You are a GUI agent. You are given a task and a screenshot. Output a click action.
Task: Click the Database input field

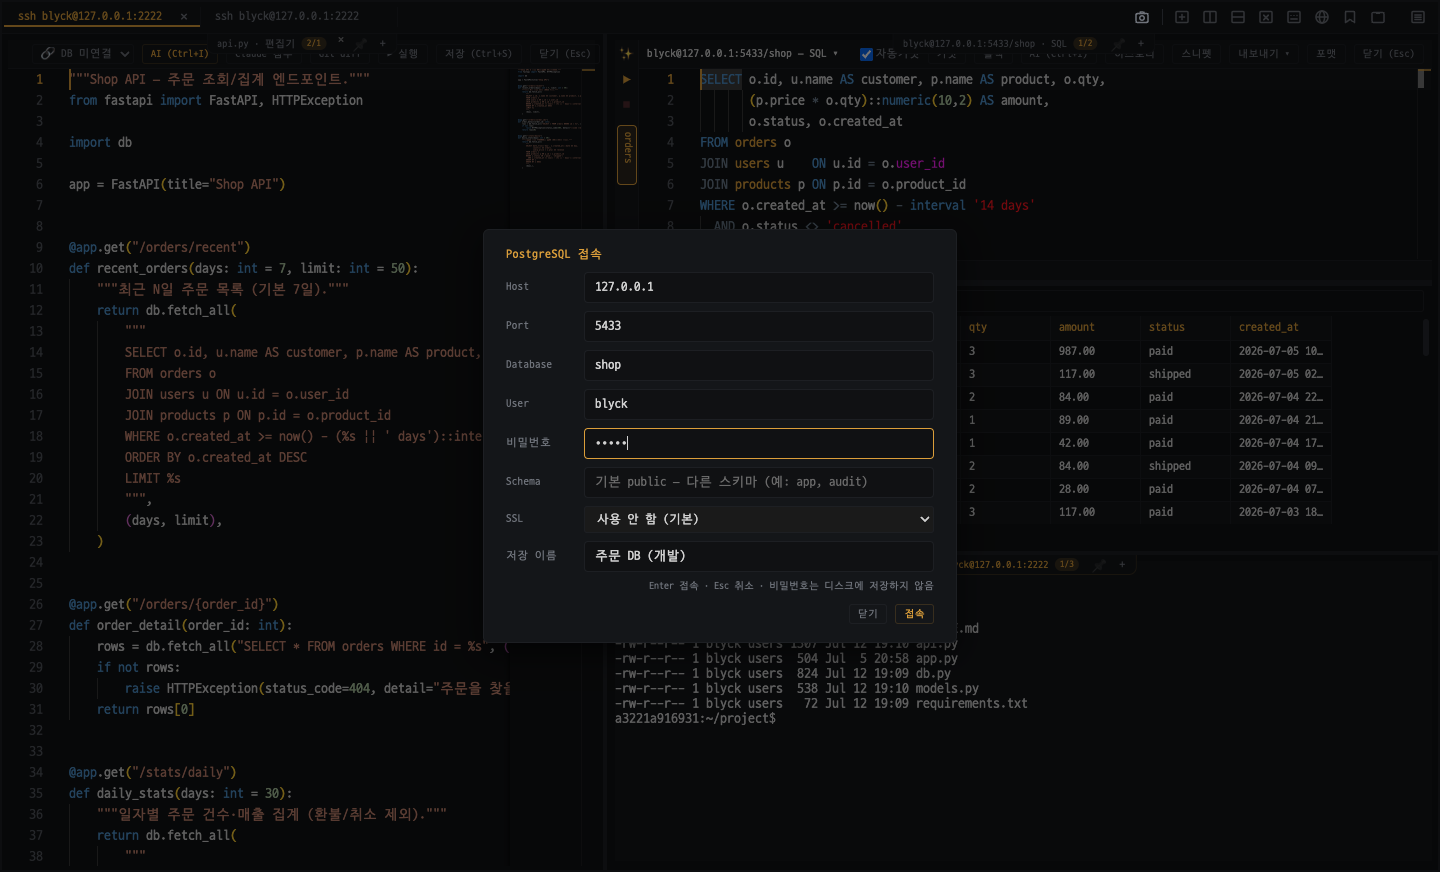pyautogui.click(x=759, y=365)
